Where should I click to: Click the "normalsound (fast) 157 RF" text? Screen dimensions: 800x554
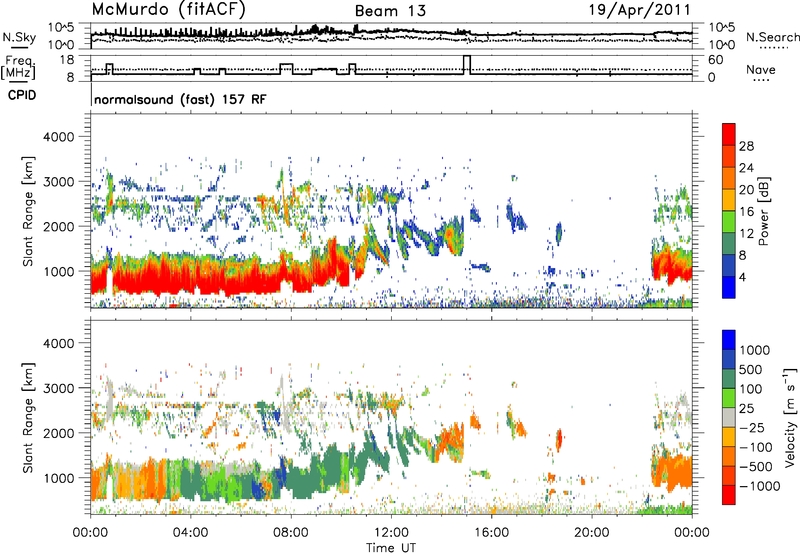pos(180,99)
